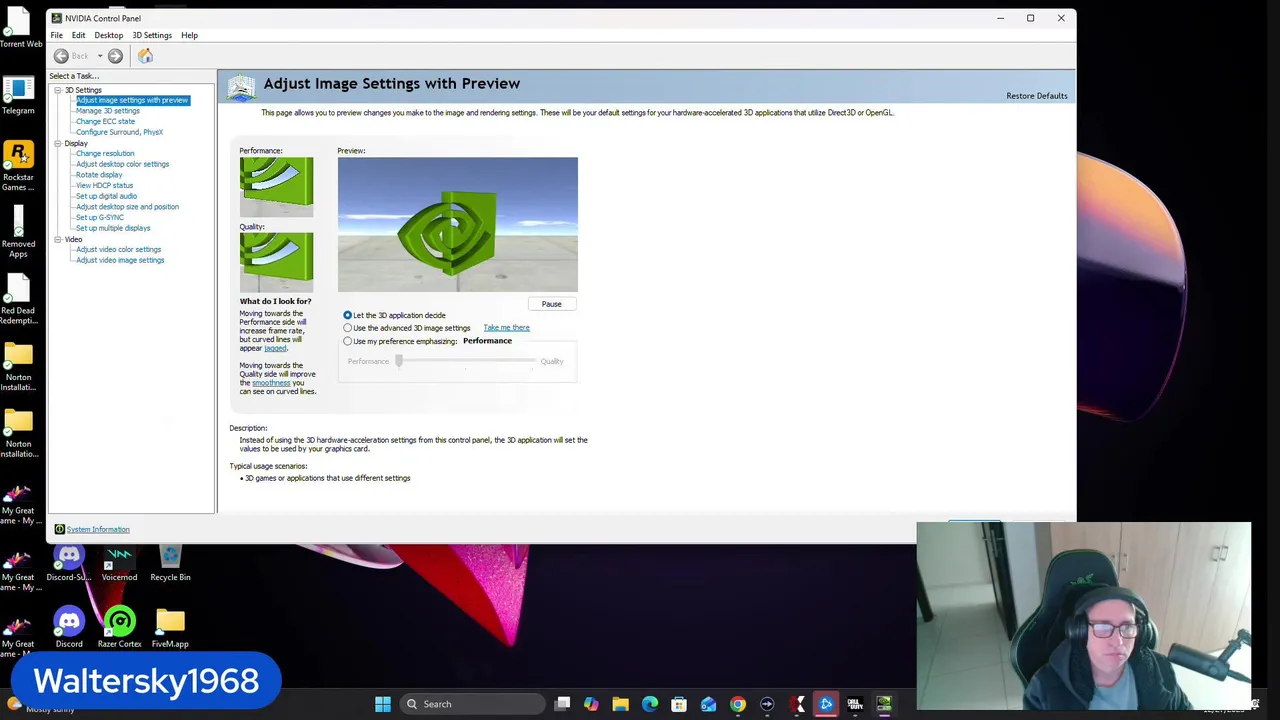Open Telegram desktop shortcut
This screenshot has width=1280, height=720.
click(18, 95)
